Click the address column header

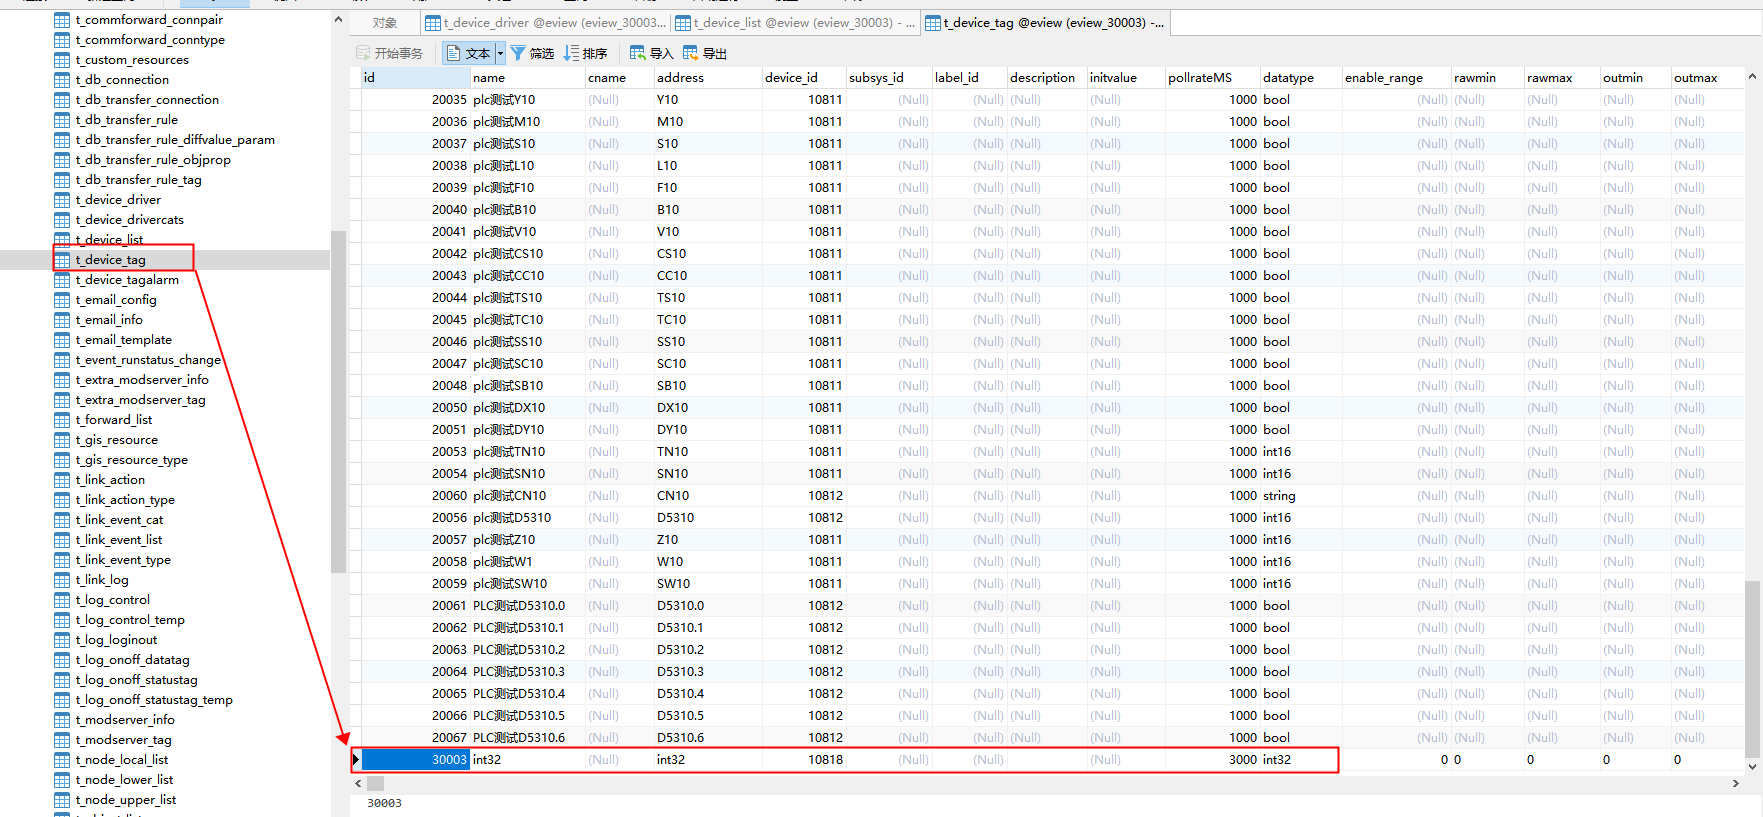pyautogui.click(x=707, y=77)
